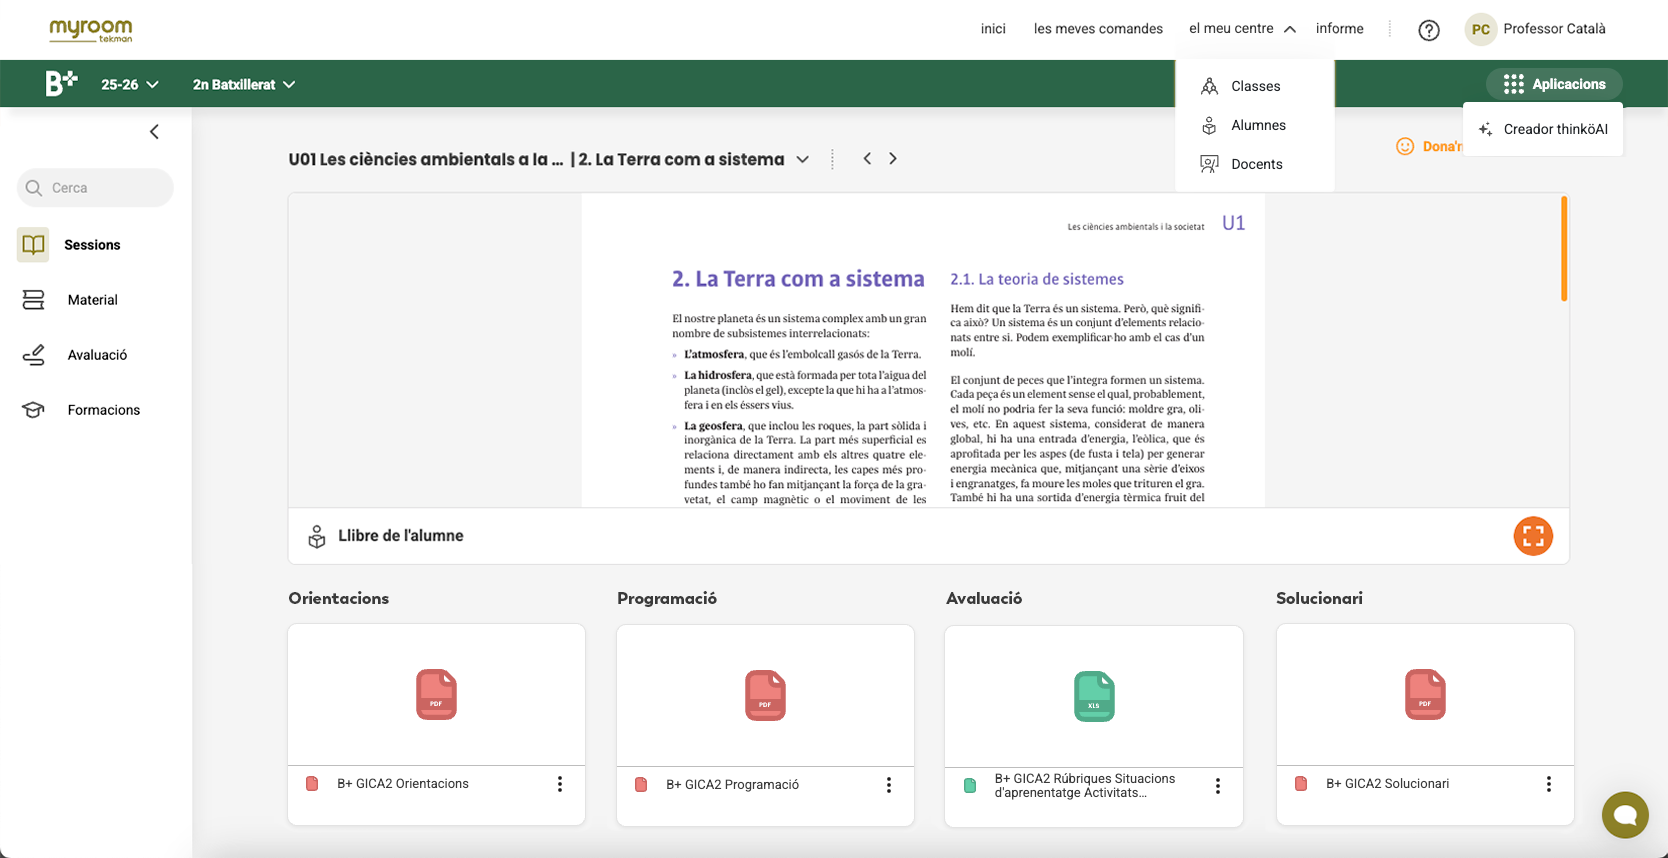The width and height of the screenshot is (1668, 858).
Task: Click the PC profile avatar
Action: (x=1481, y=29)
